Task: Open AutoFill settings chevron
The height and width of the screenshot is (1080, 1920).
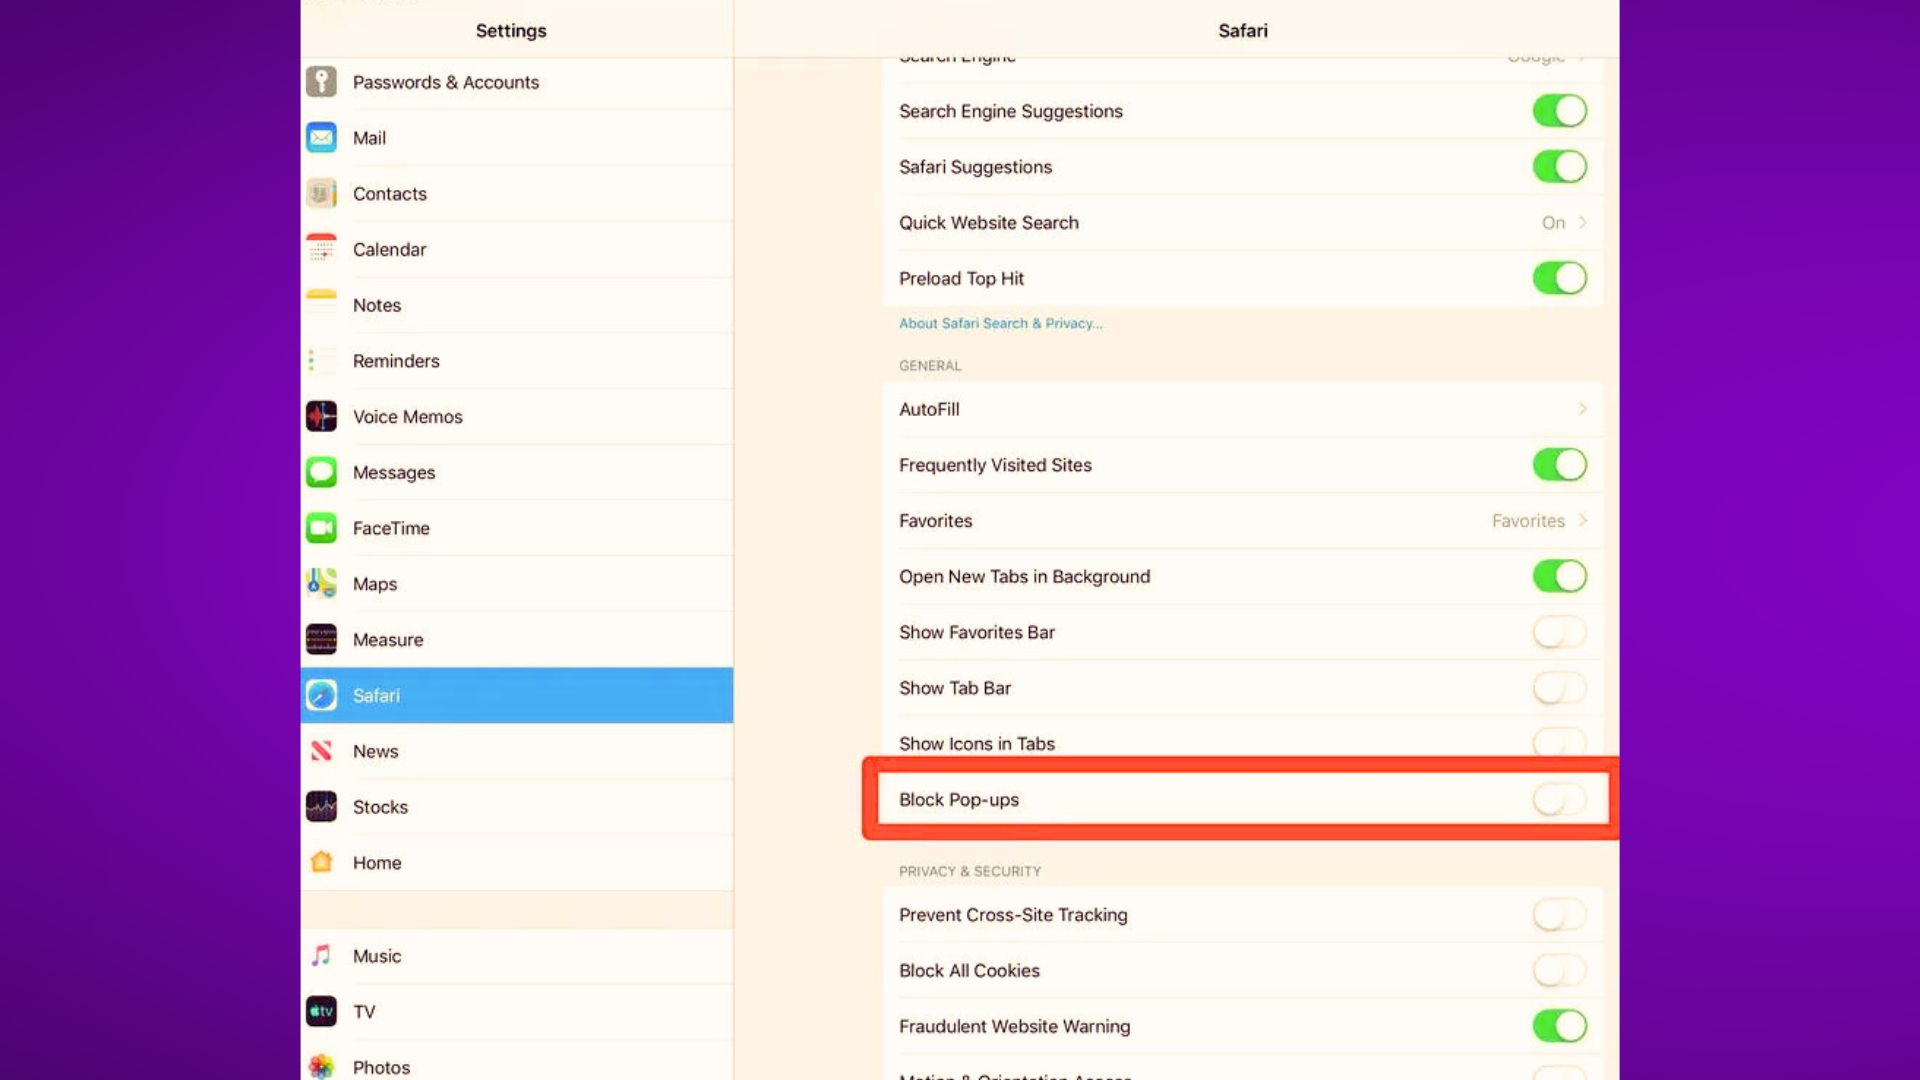Action: coord(1582,409)
